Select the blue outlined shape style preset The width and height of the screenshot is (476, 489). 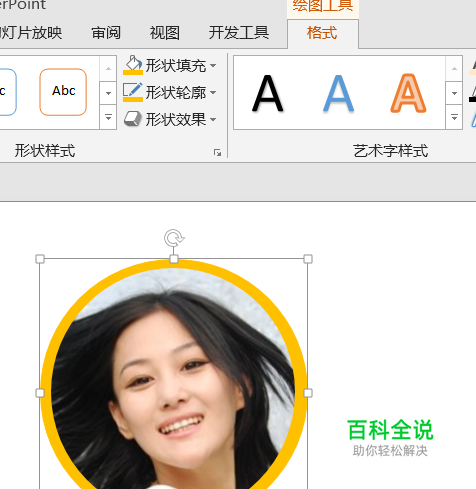pos(7,92)
